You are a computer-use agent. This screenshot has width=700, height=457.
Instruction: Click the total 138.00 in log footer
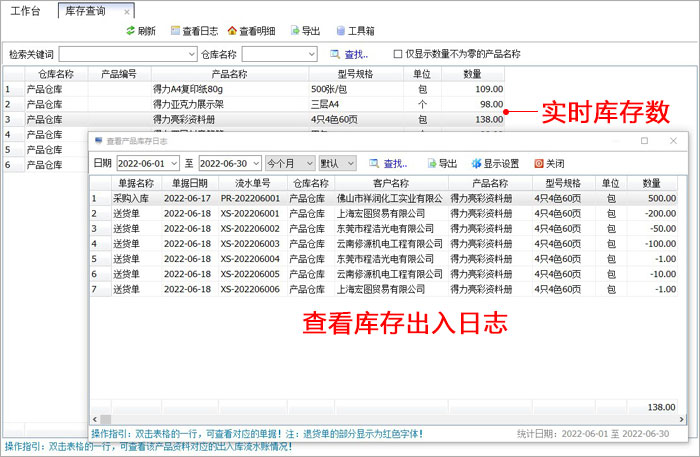click(x=662, y=407)
